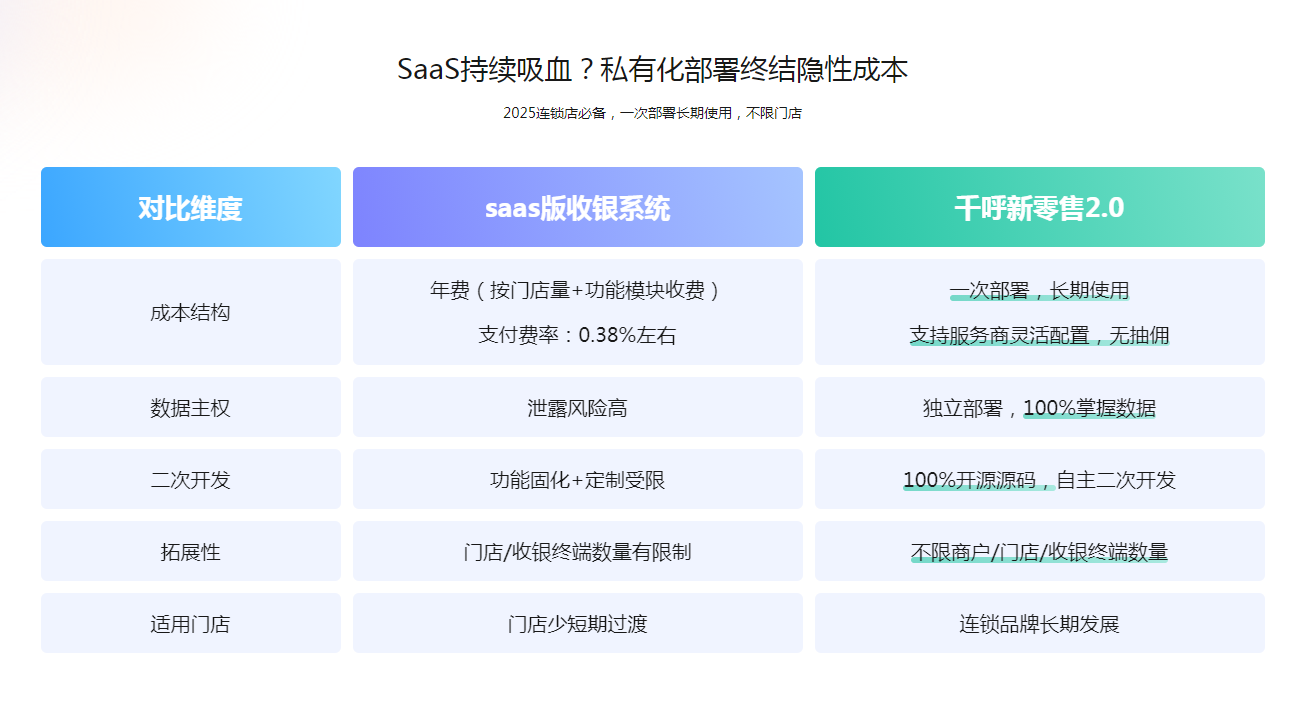Select the '千呼新零售2.0' column header
Screen dimensions: 1308x702
pos(1040,207)
